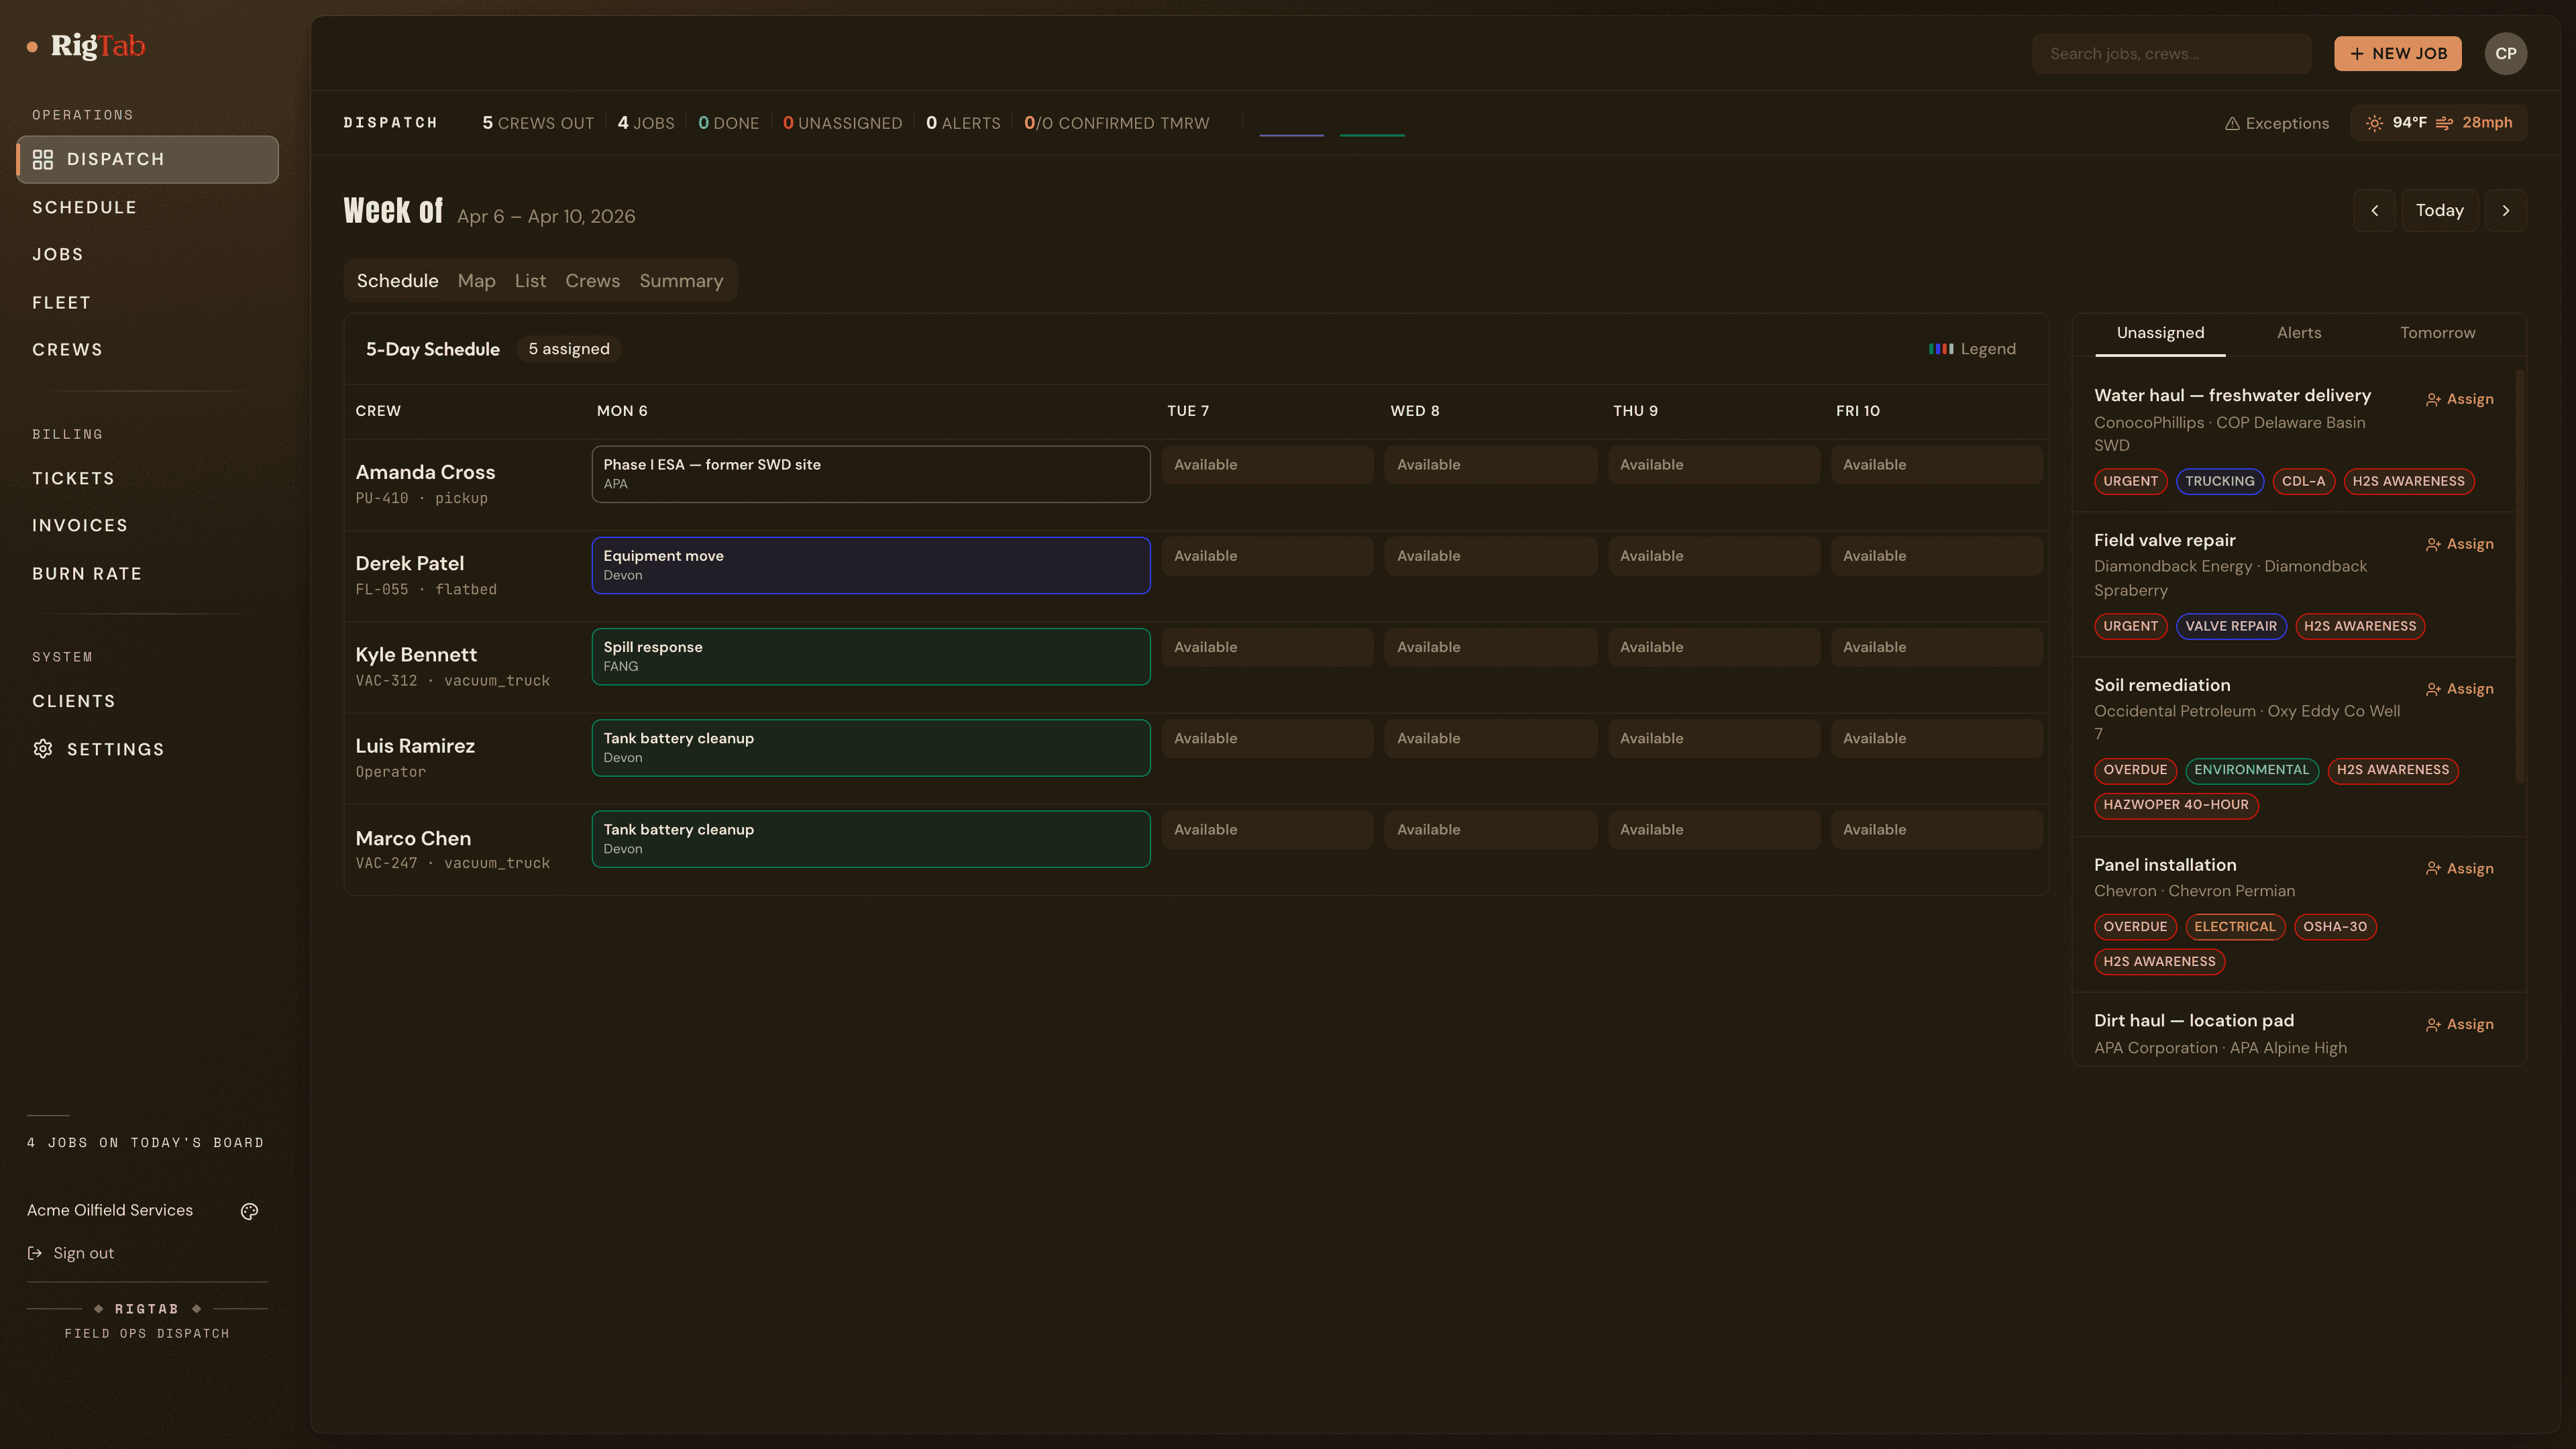Select the Schedule view tab

coord(397,281)
